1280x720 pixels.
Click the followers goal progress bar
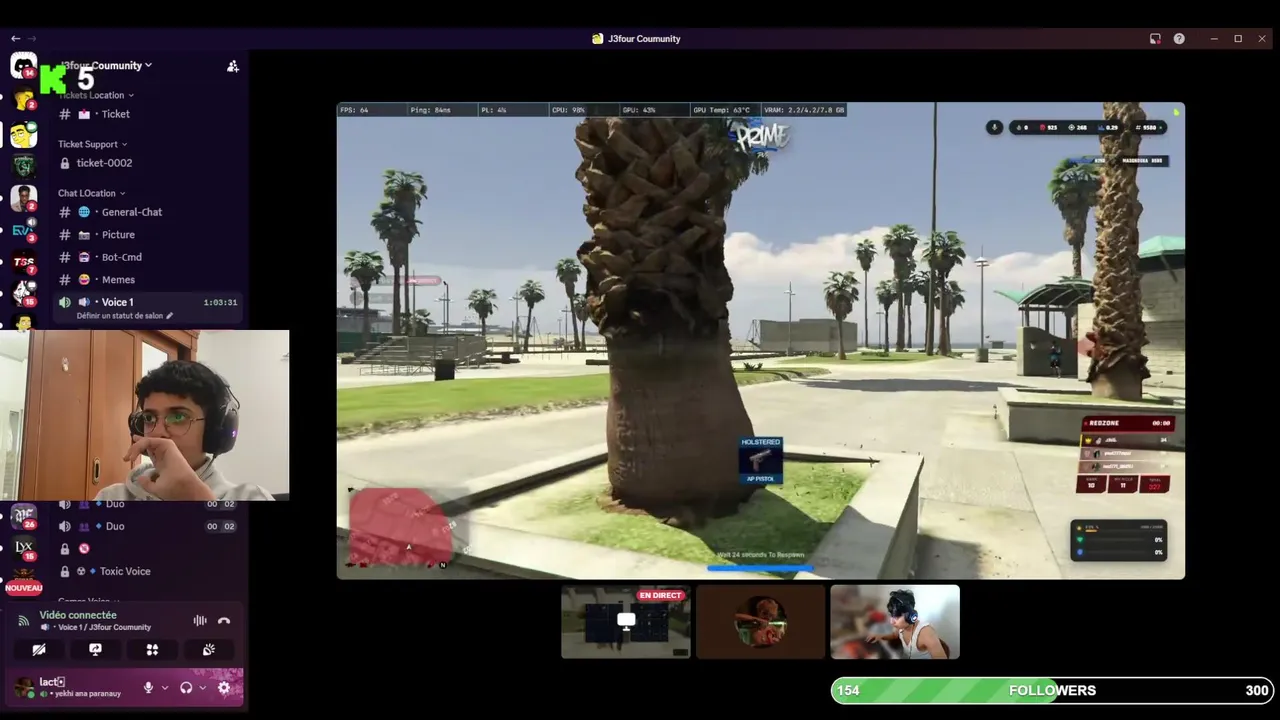point(1052,691)
